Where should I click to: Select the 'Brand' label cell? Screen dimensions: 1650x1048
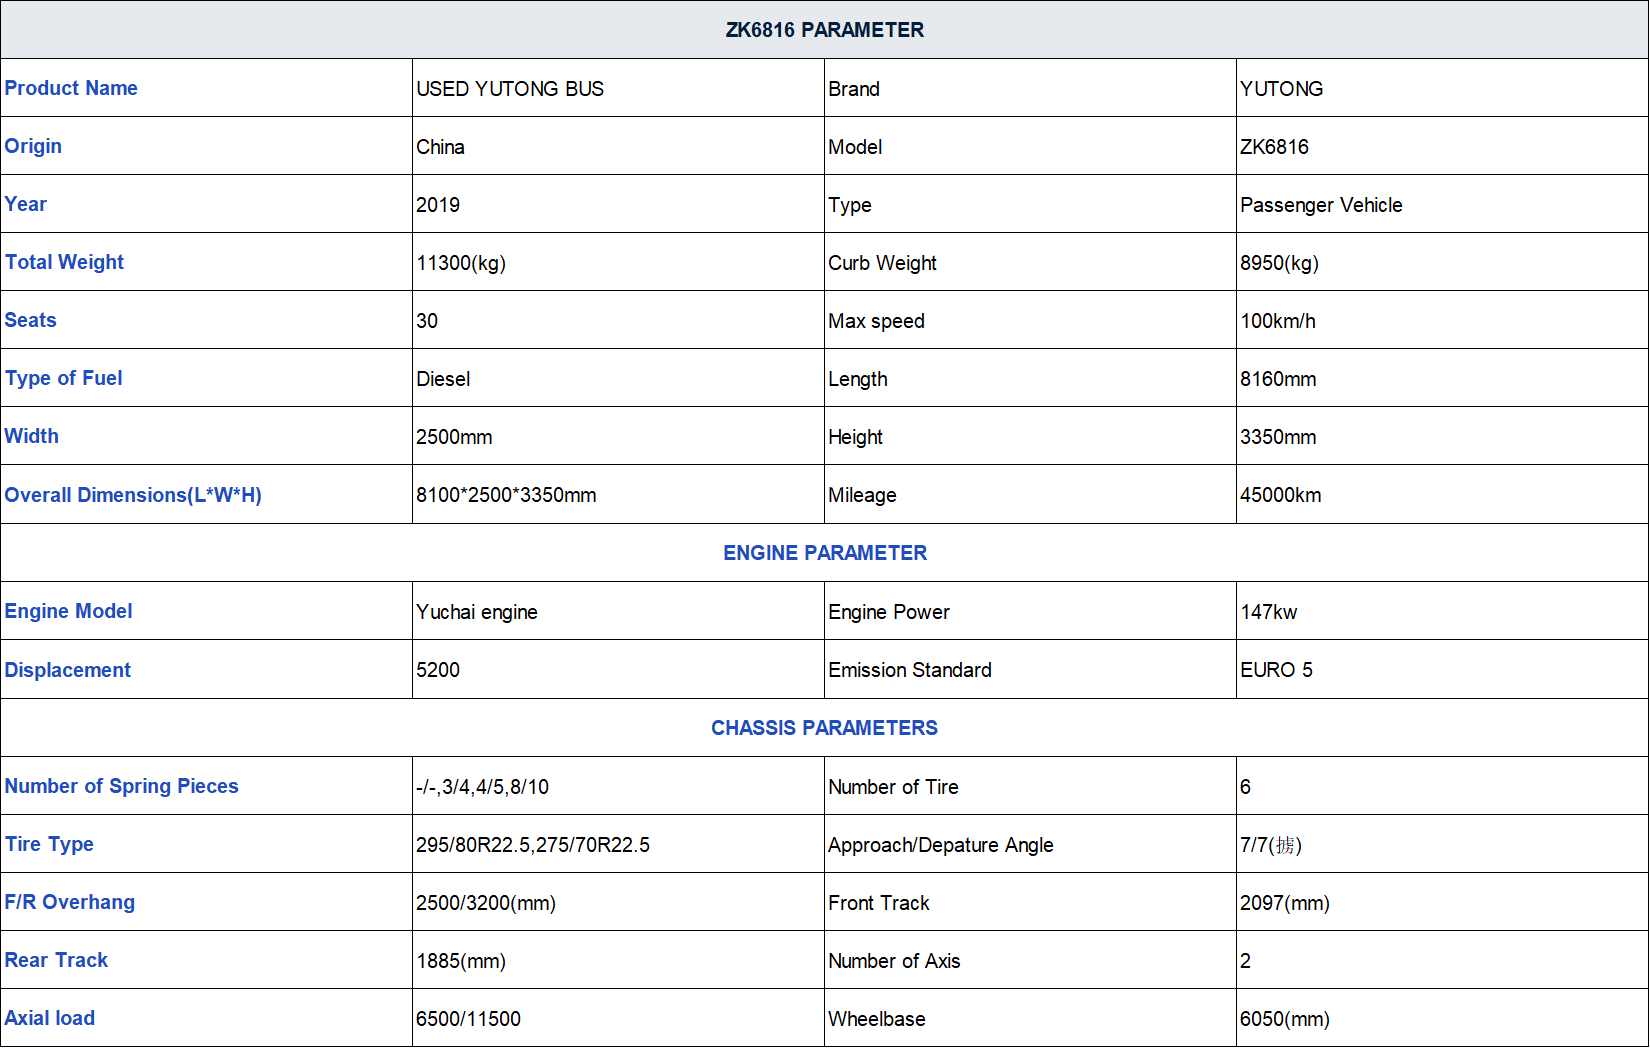1030,88
